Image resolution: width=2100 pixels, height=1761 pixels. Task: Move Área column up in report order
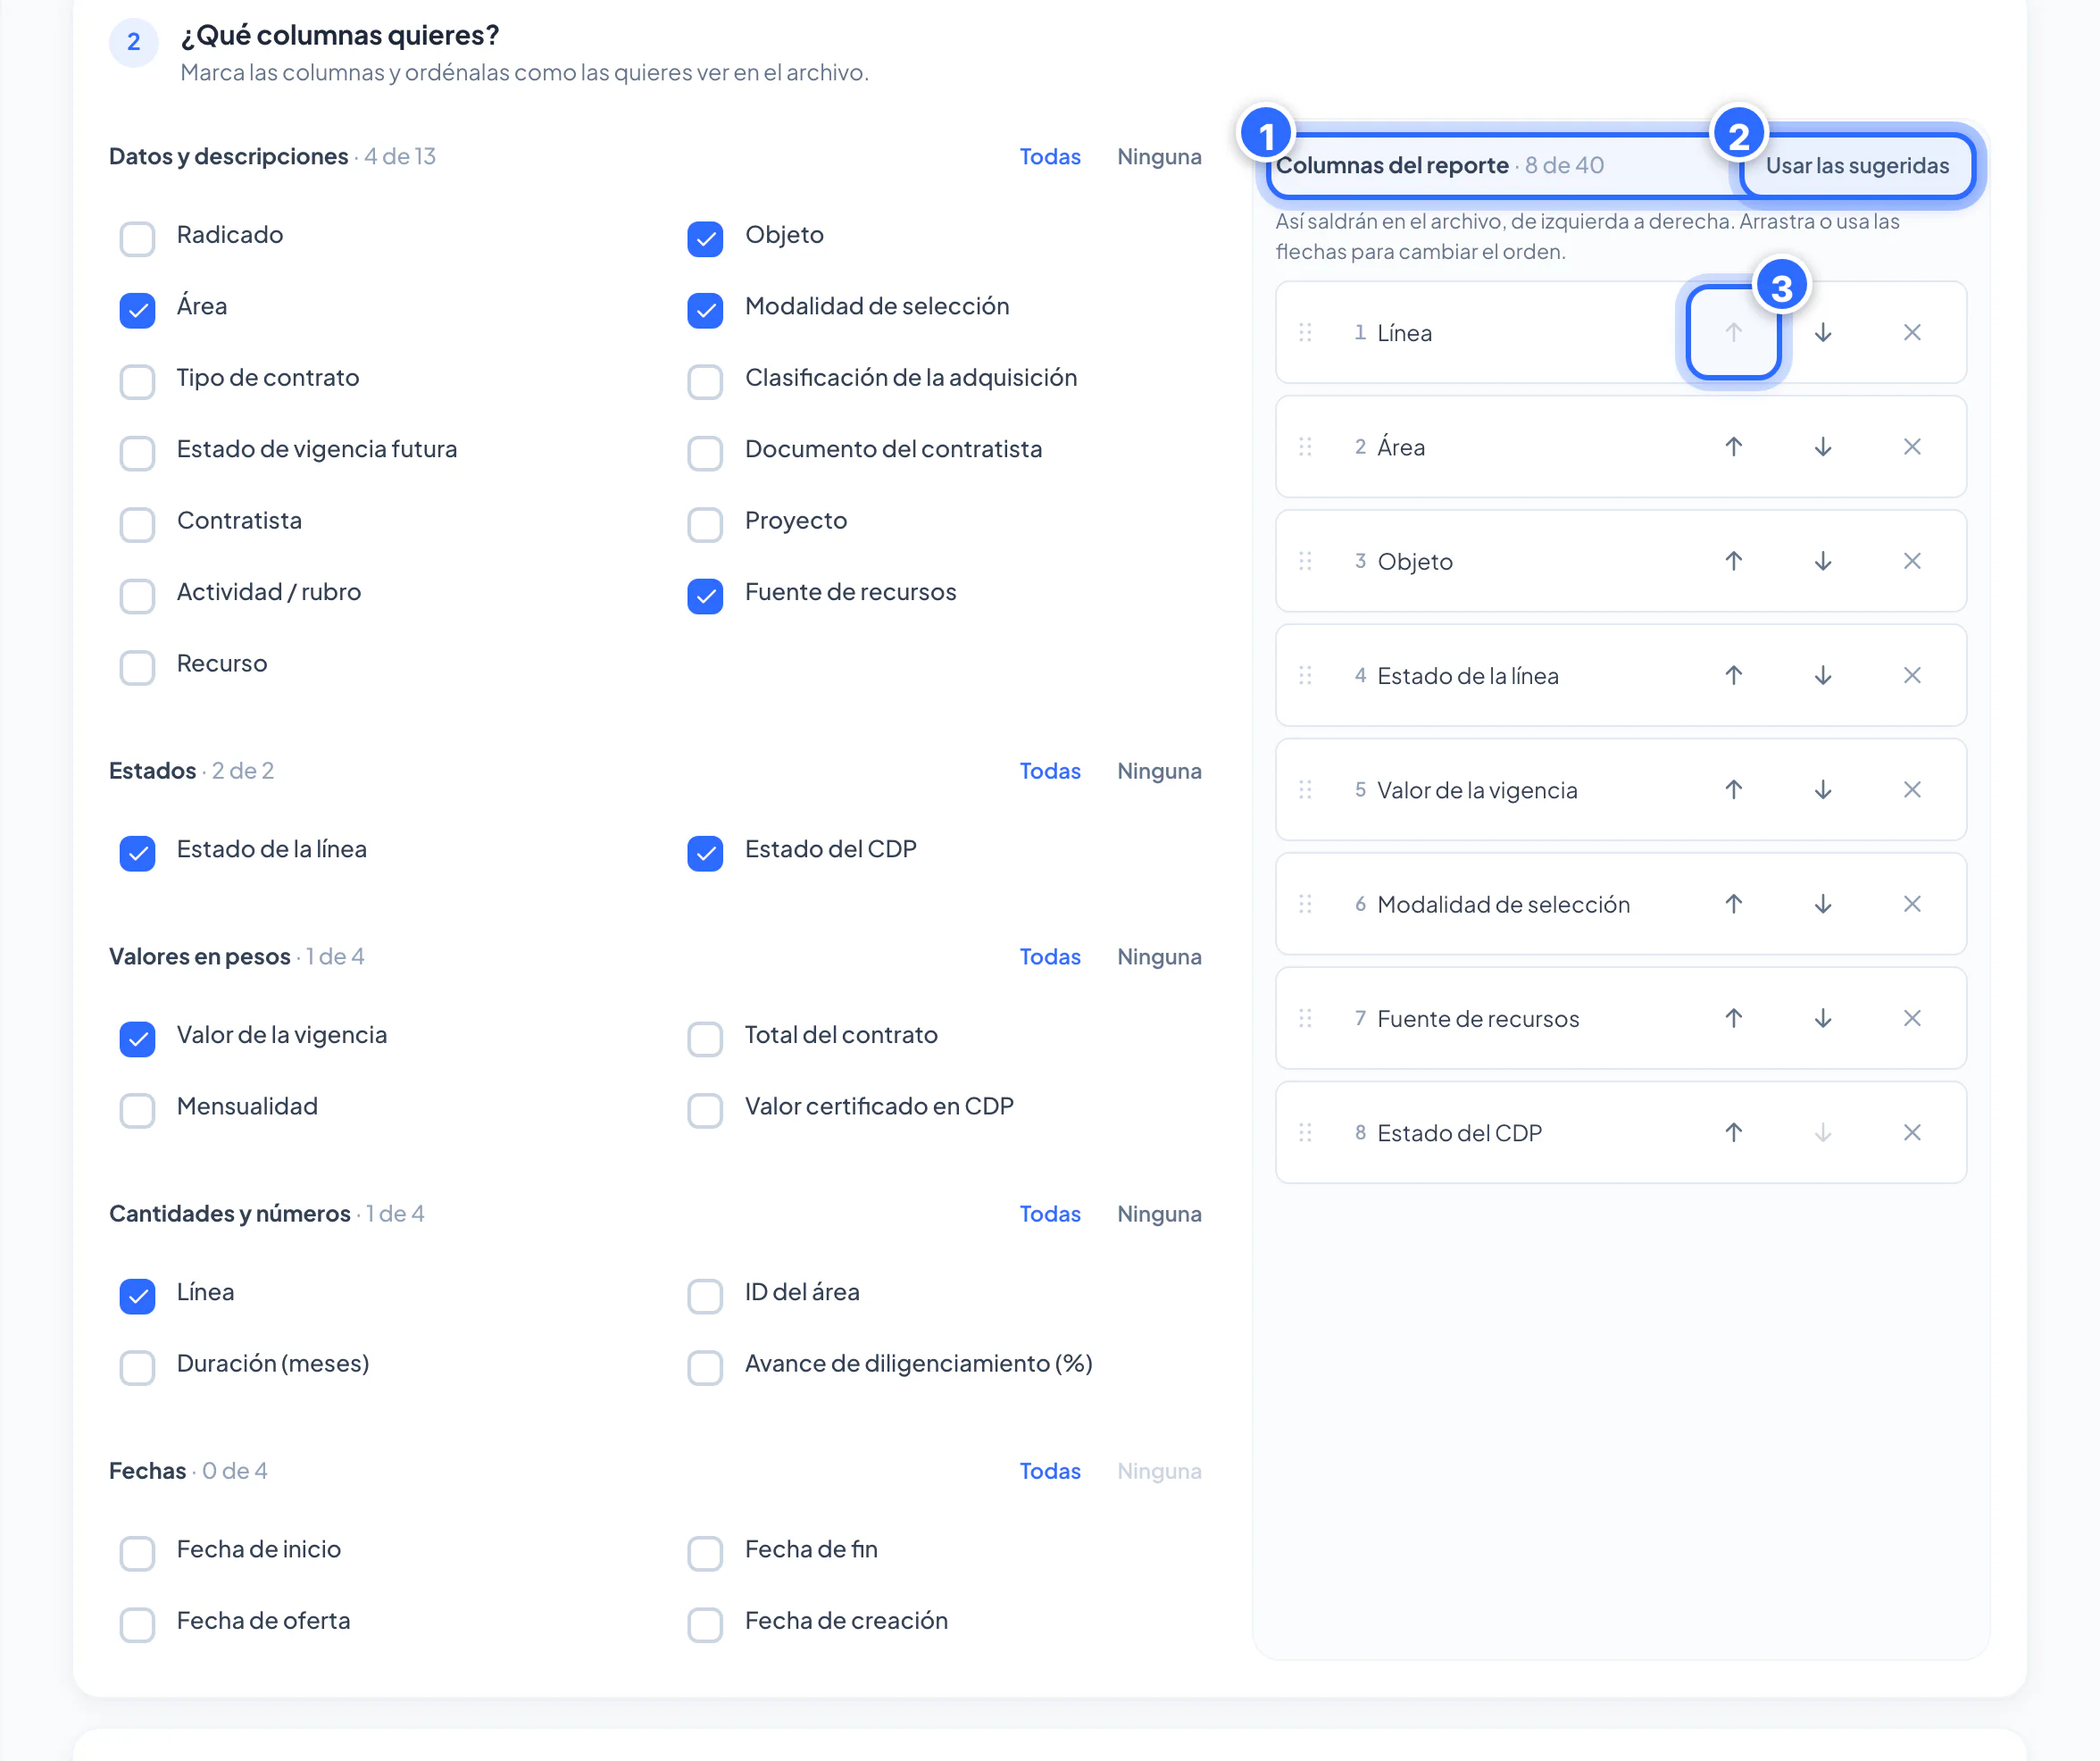click(1733, 447)
